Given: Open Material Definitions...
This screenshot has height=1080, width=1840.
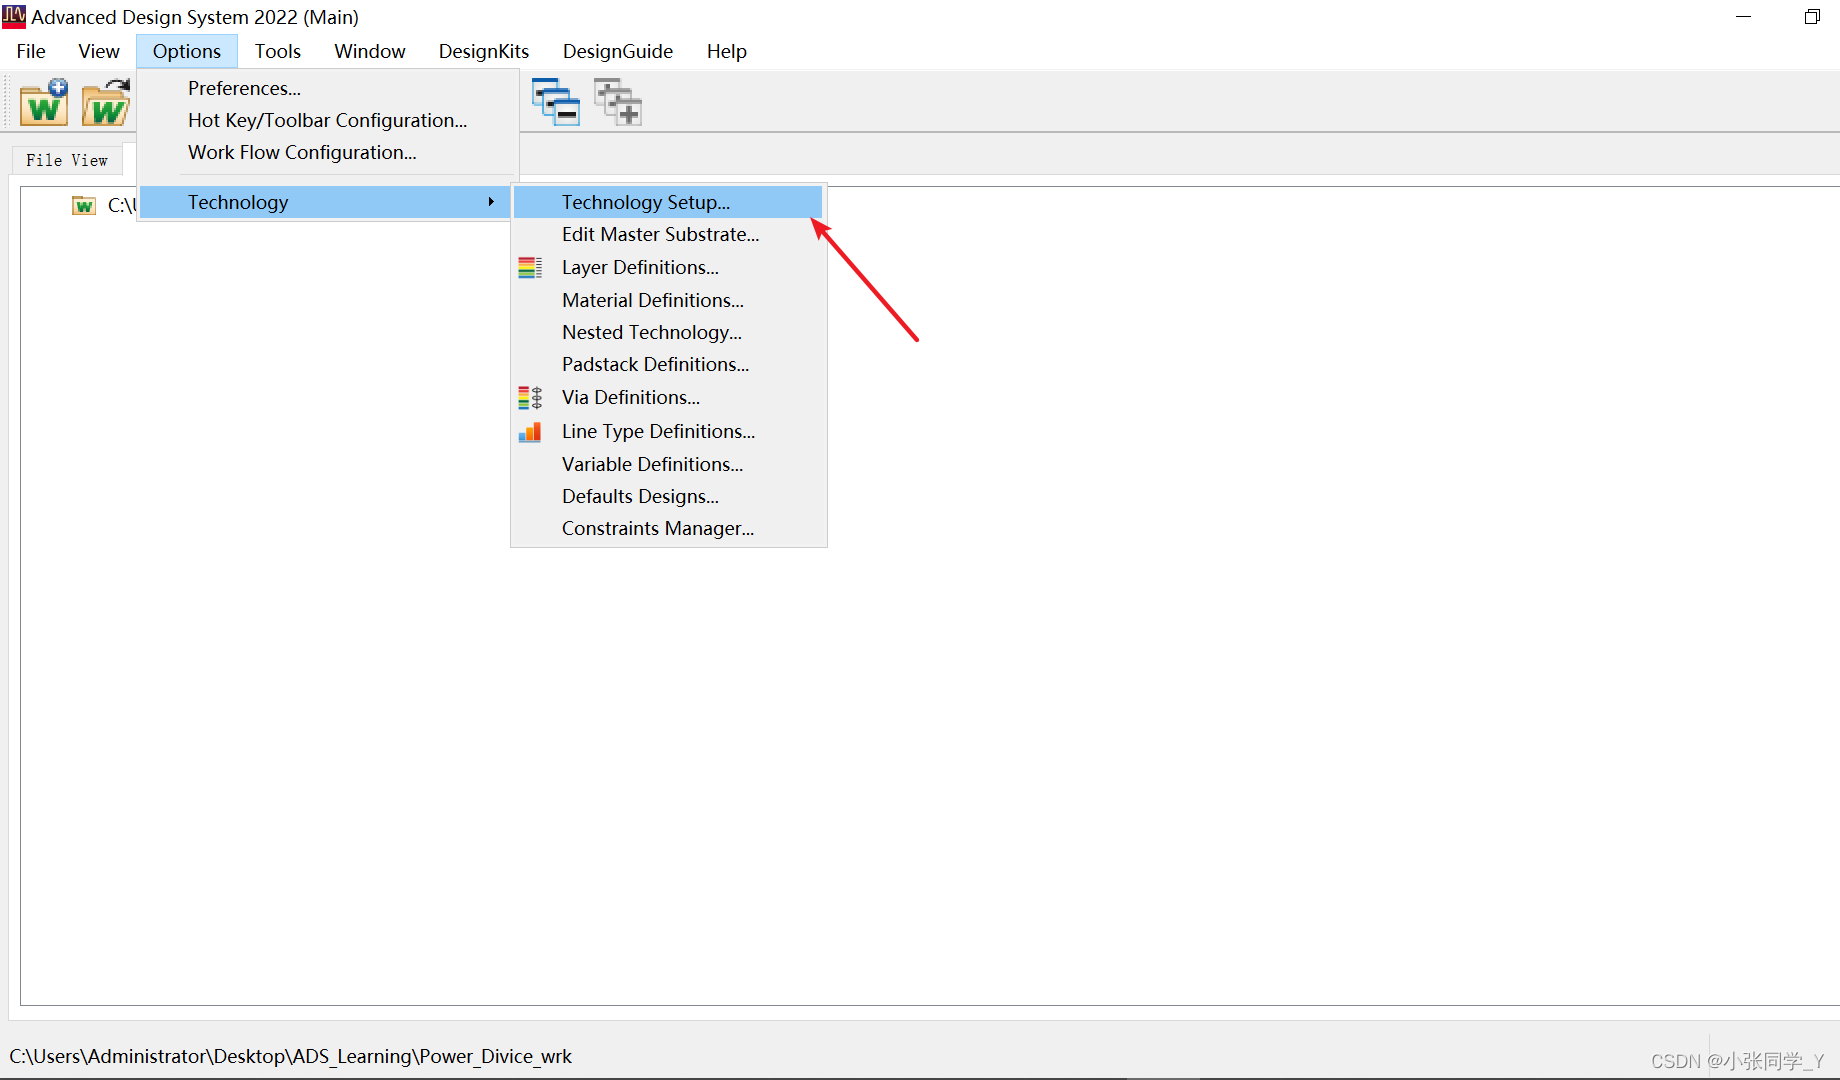Looking at the screenshot, I should [x=668, y=300].
